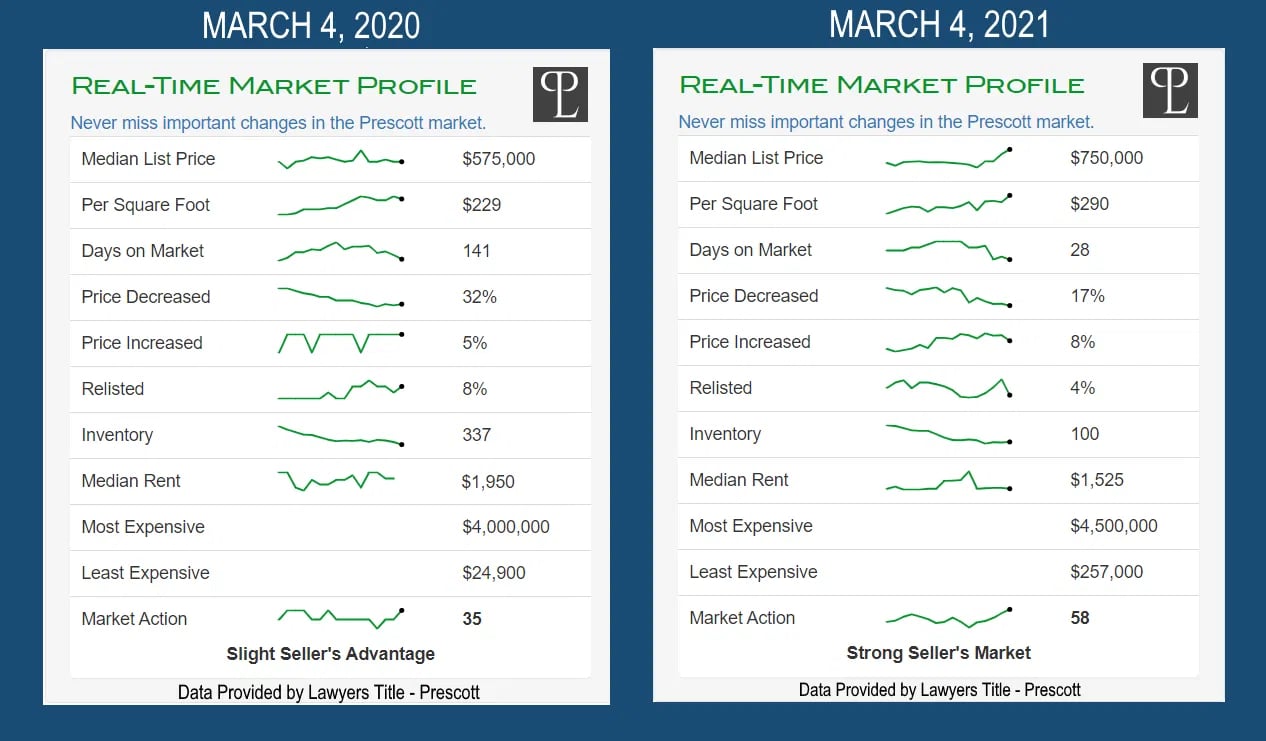The width and height of the screenshot is (1266, 741).
Task: Click the PL logo in the 2020 panel
Action: 560,95
